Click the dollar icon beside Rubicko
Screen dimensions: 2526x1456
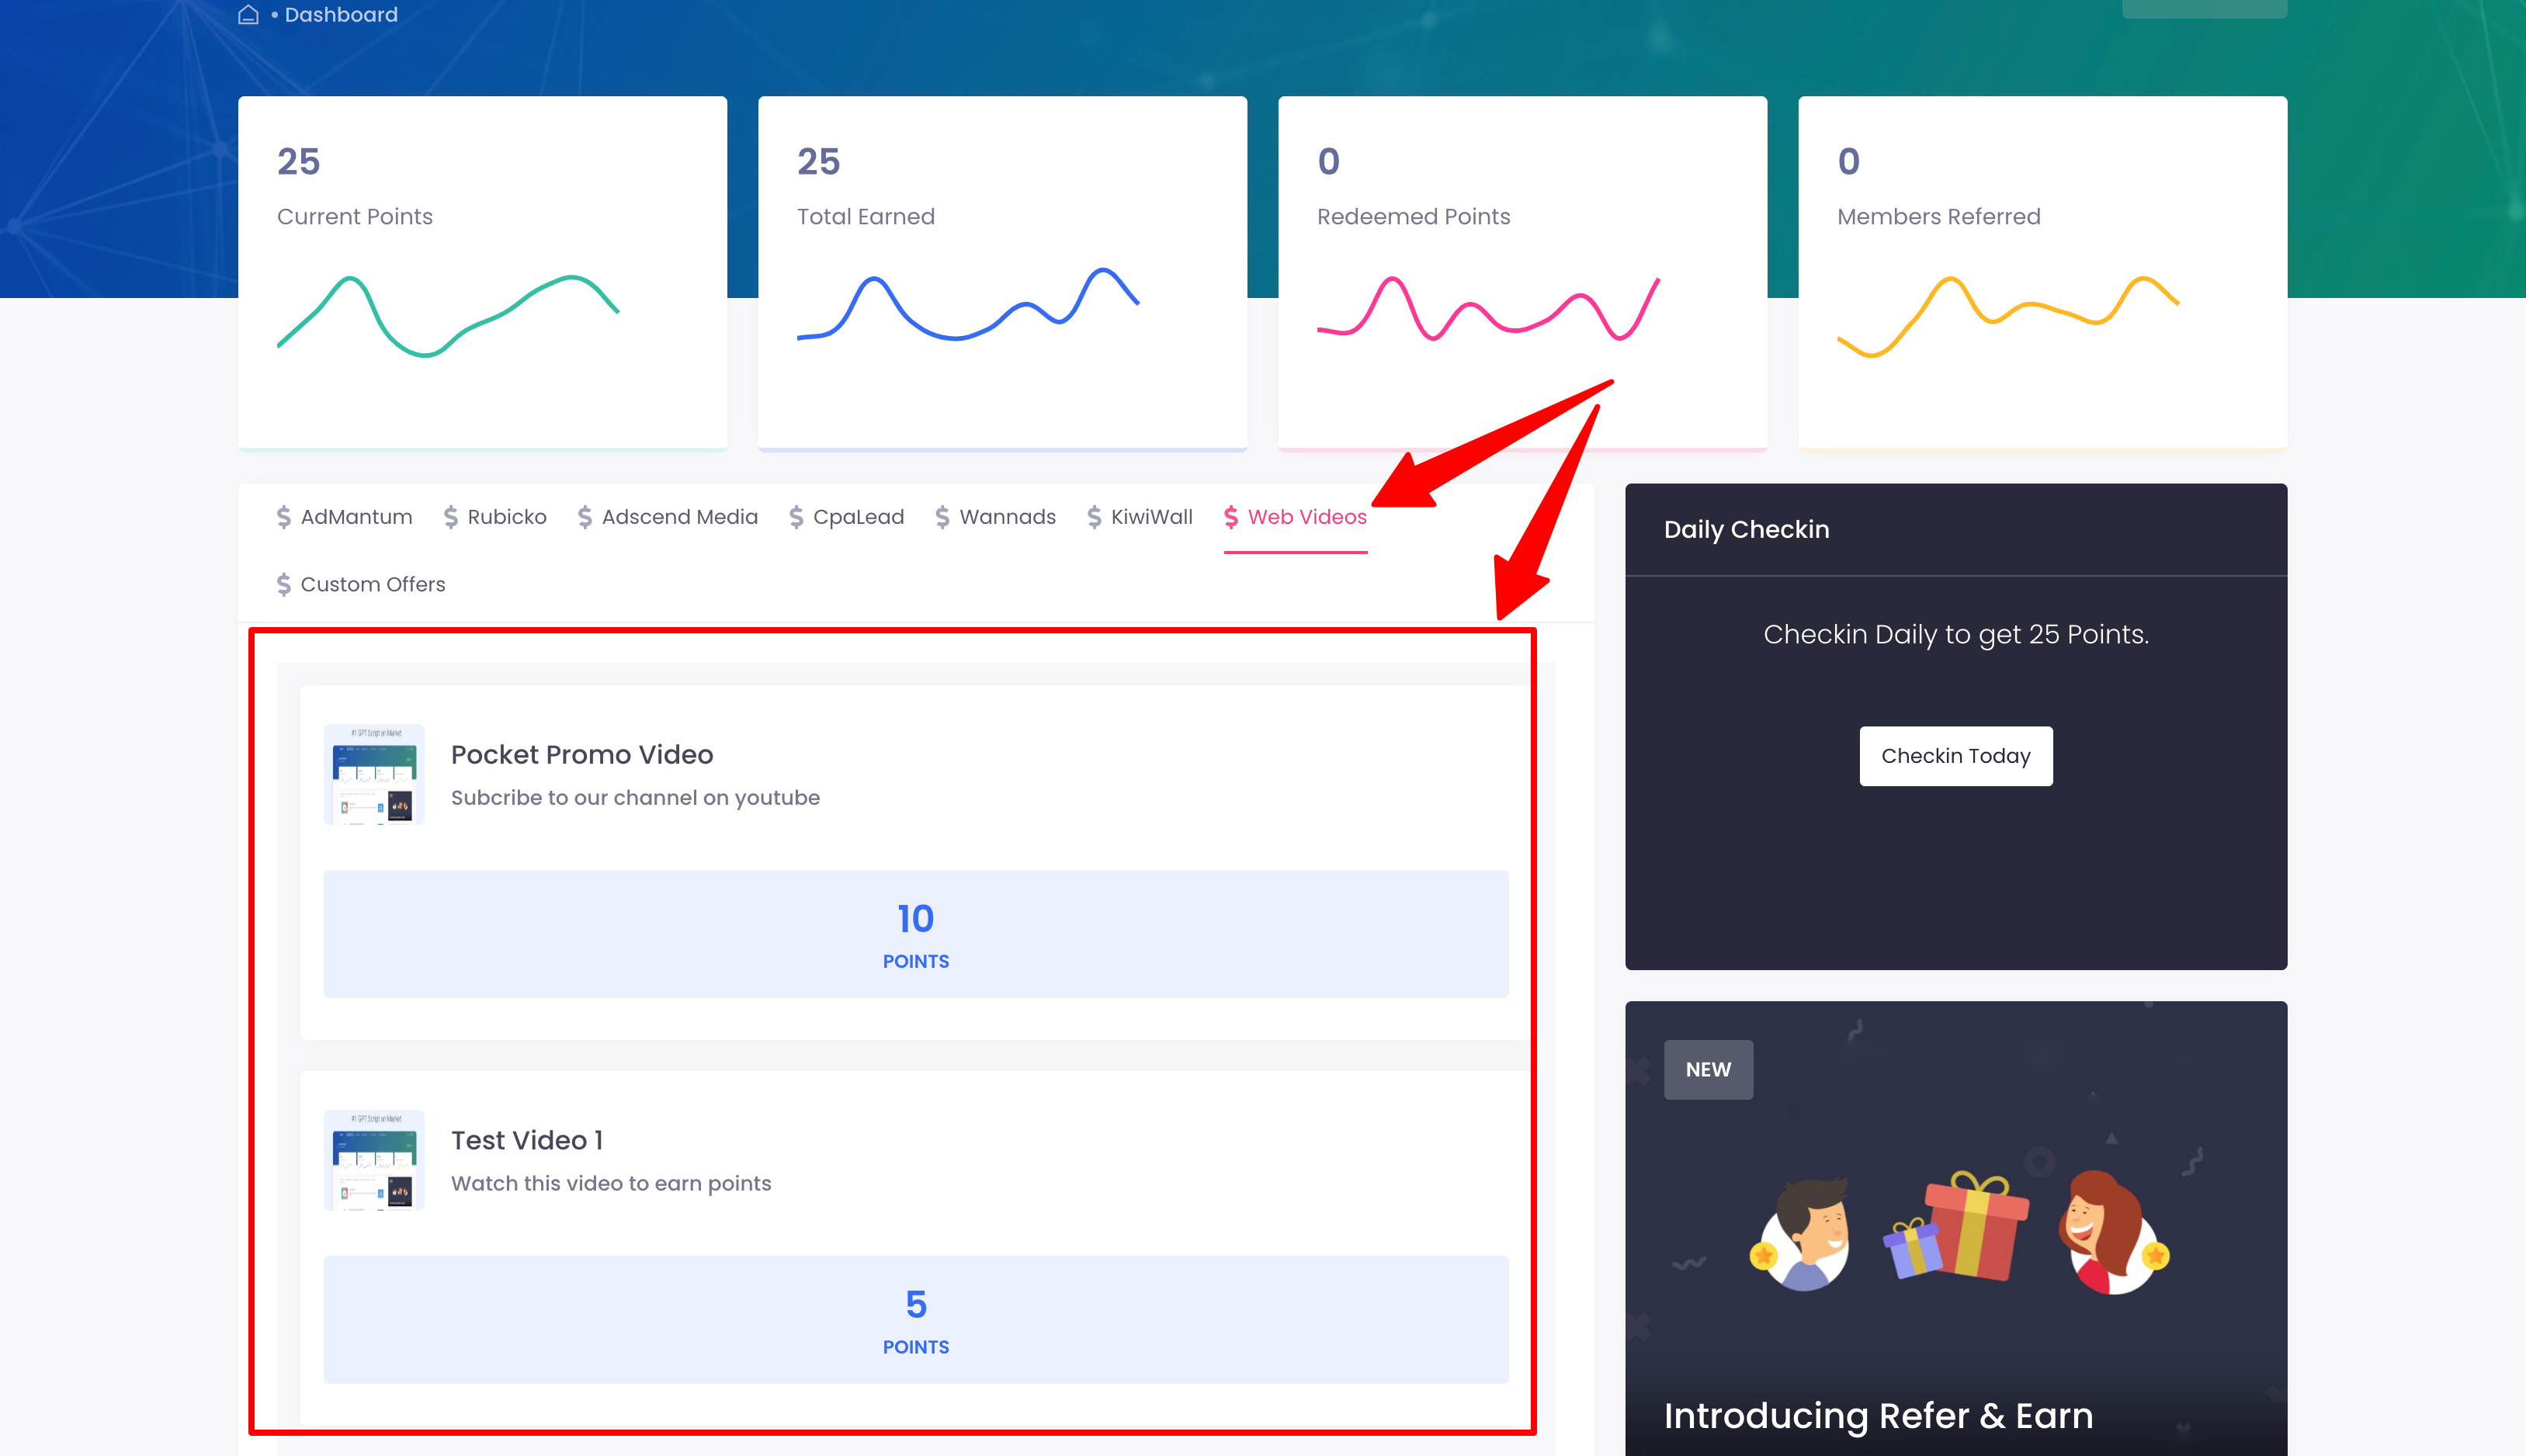pos(451,517)
